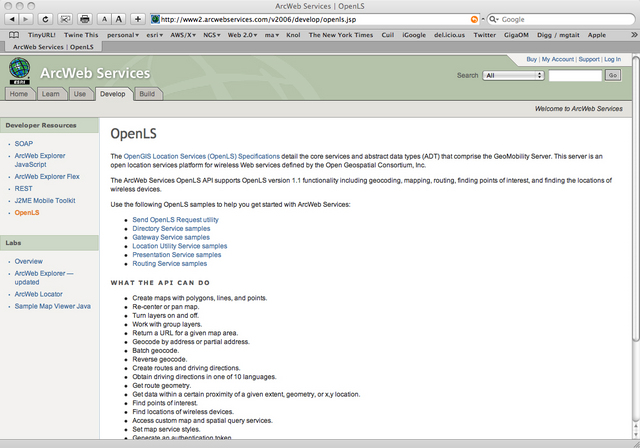Open Location Utility Service samples link
The height and width of the screenshot is (448, 640).
tap(180, 246)
